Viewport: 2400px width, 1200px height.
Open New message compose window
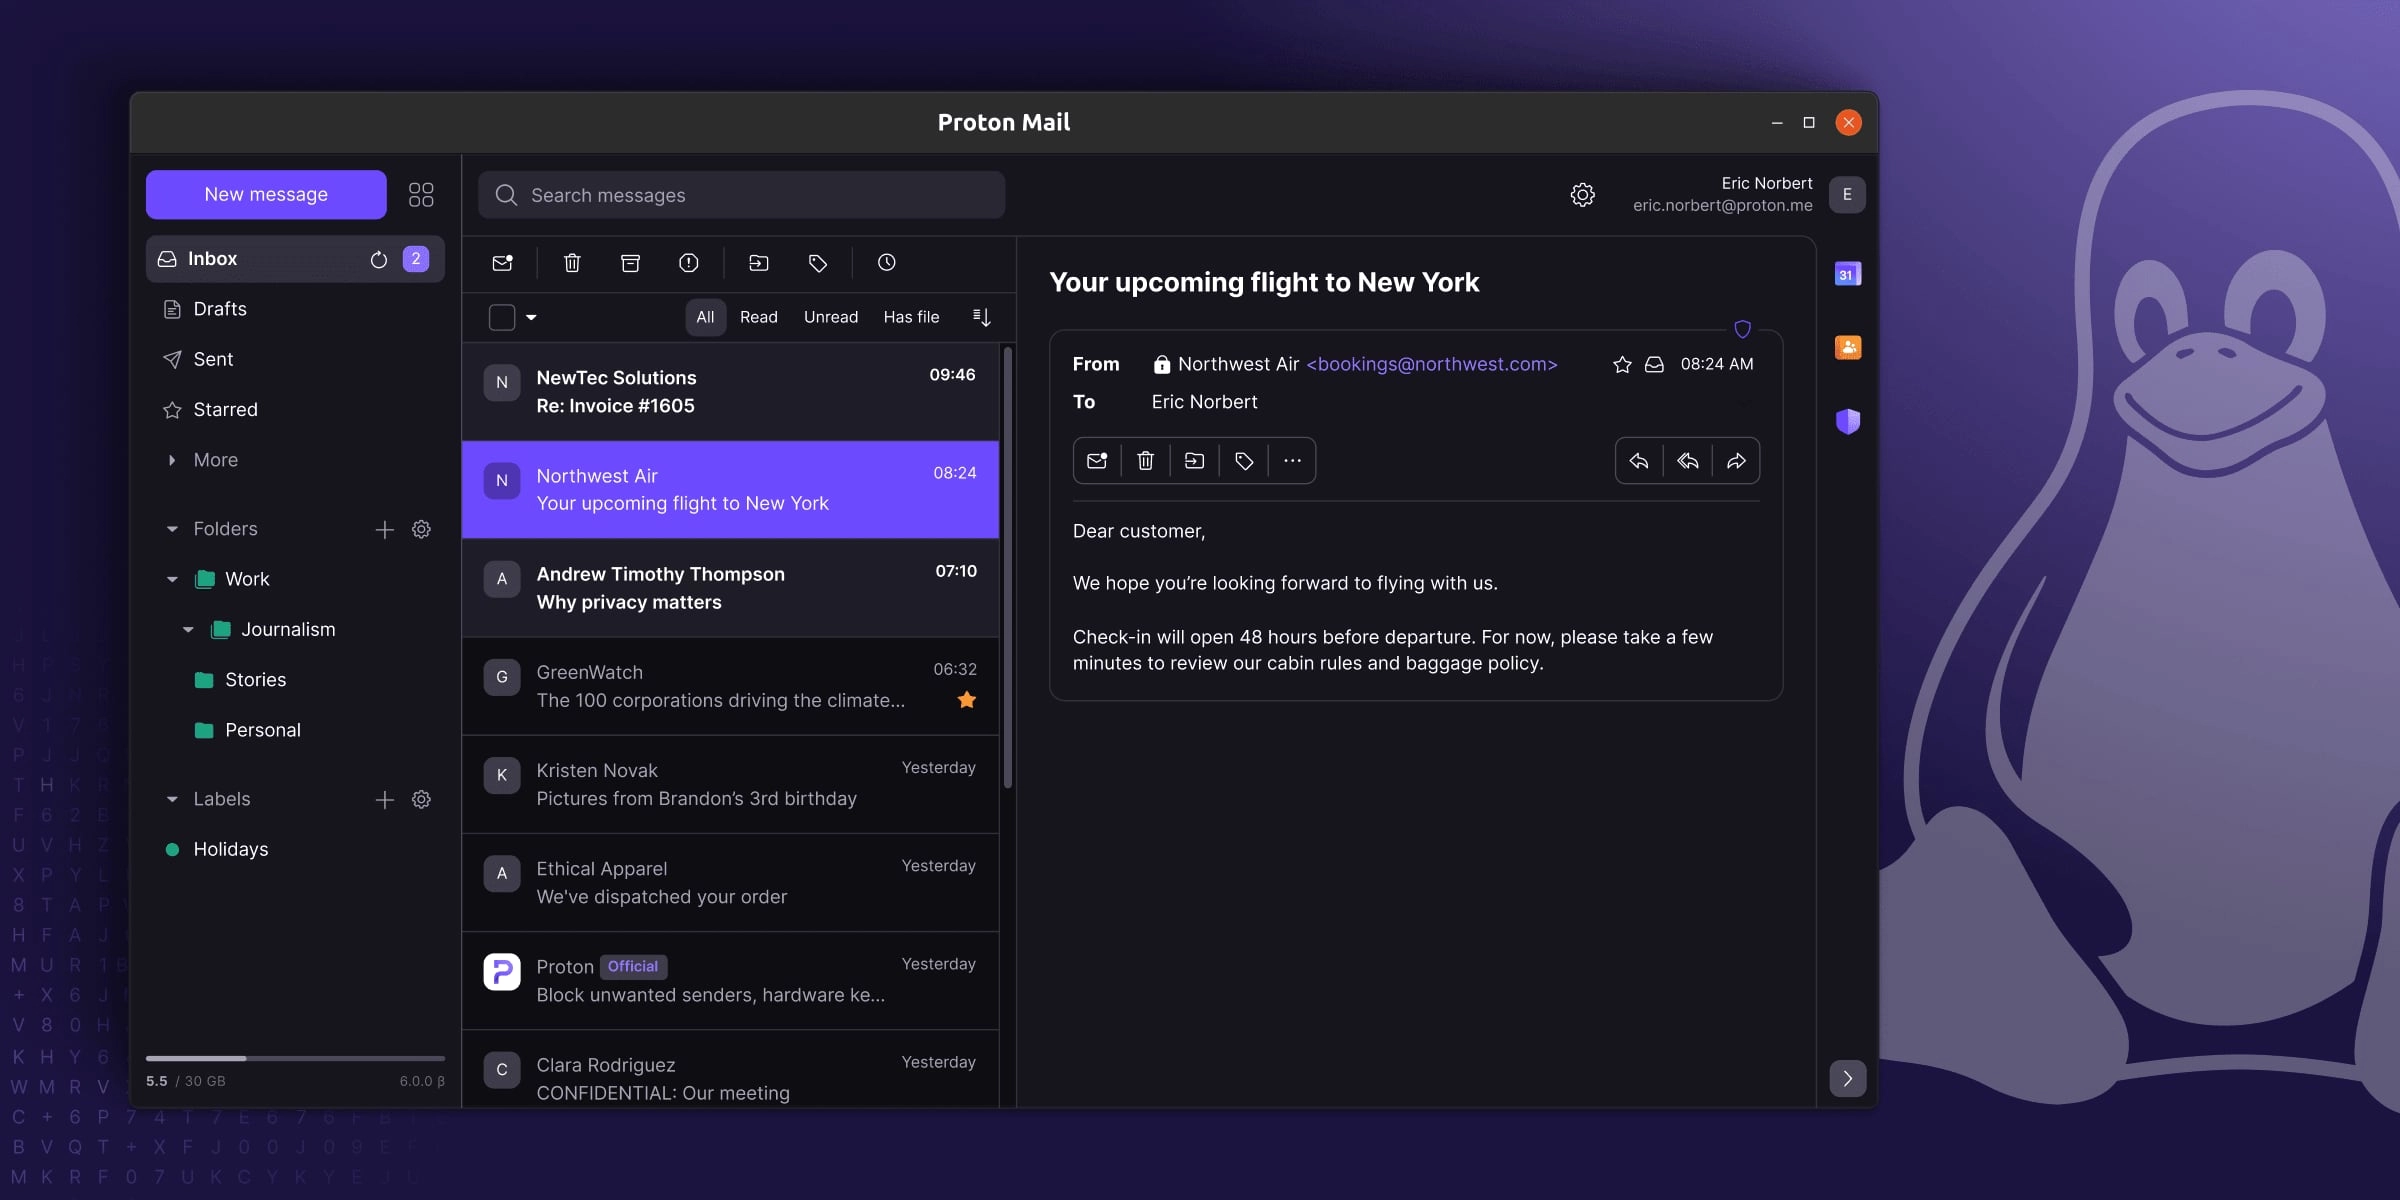266,194
